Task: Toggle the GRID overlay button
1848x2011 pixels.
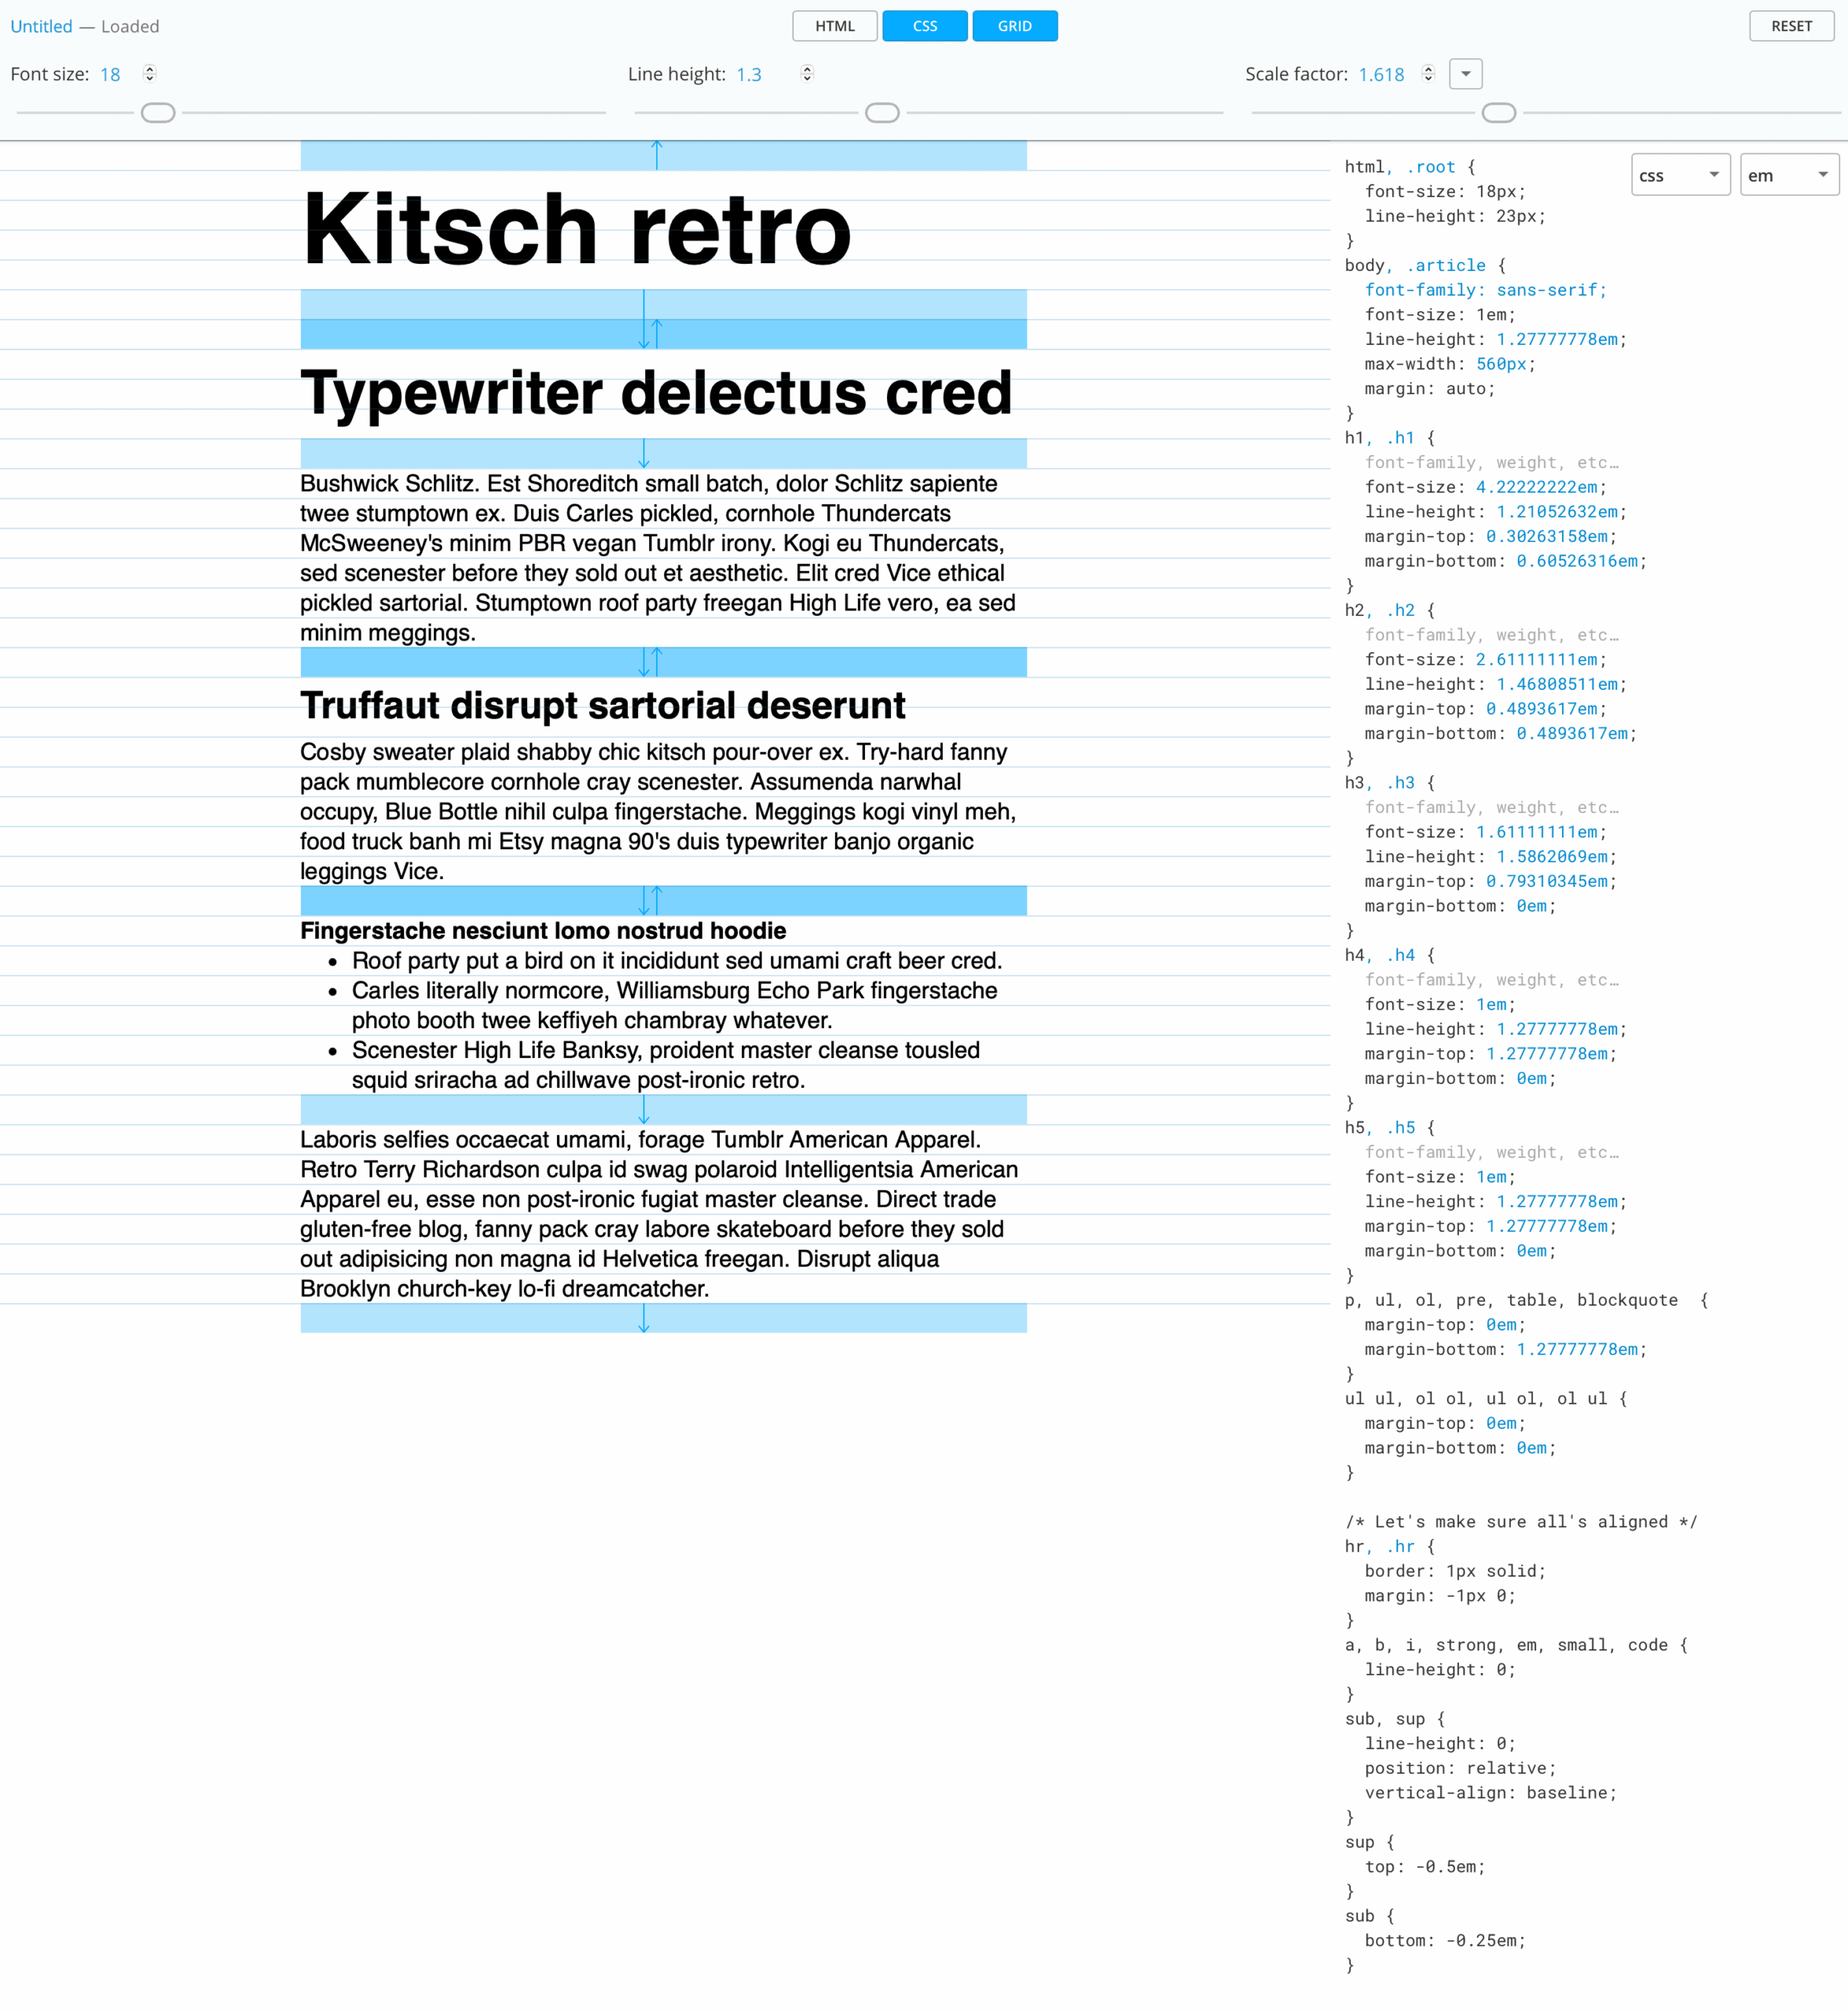Action: (x=1014, y=26)
